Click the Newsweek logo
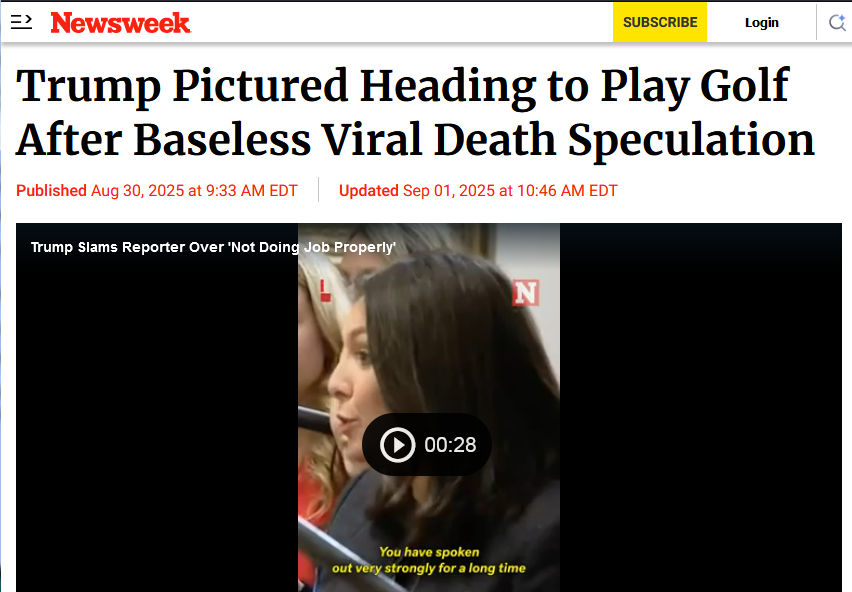The width and height of the screenshot is (852, 592). [120, 23]
